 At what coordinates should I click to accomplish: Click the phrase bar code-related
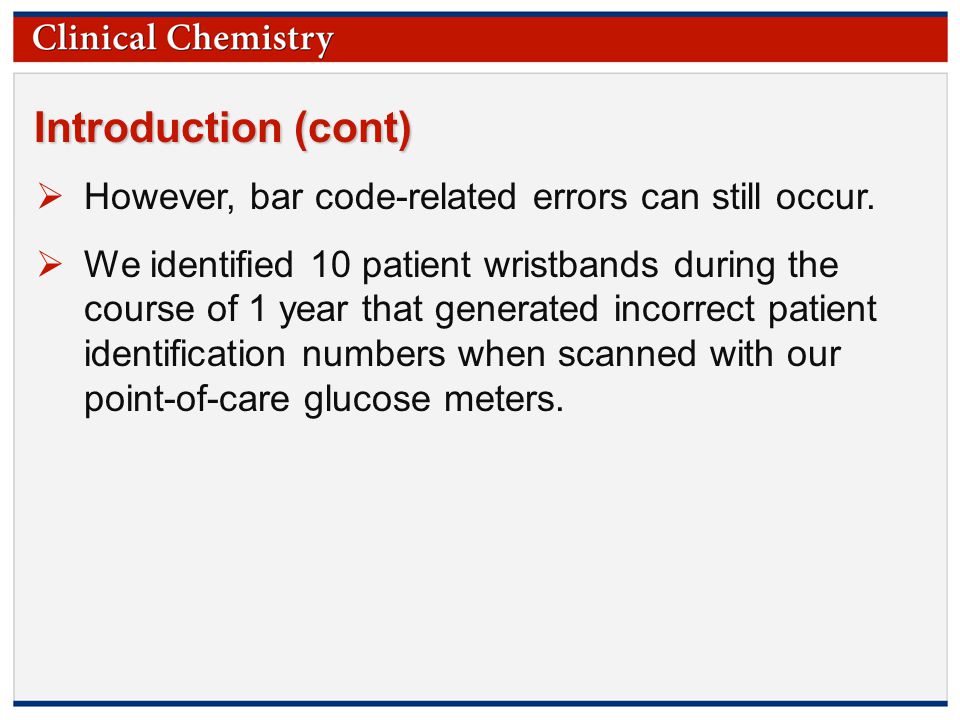pyautogui.click(x=383, y=197)
